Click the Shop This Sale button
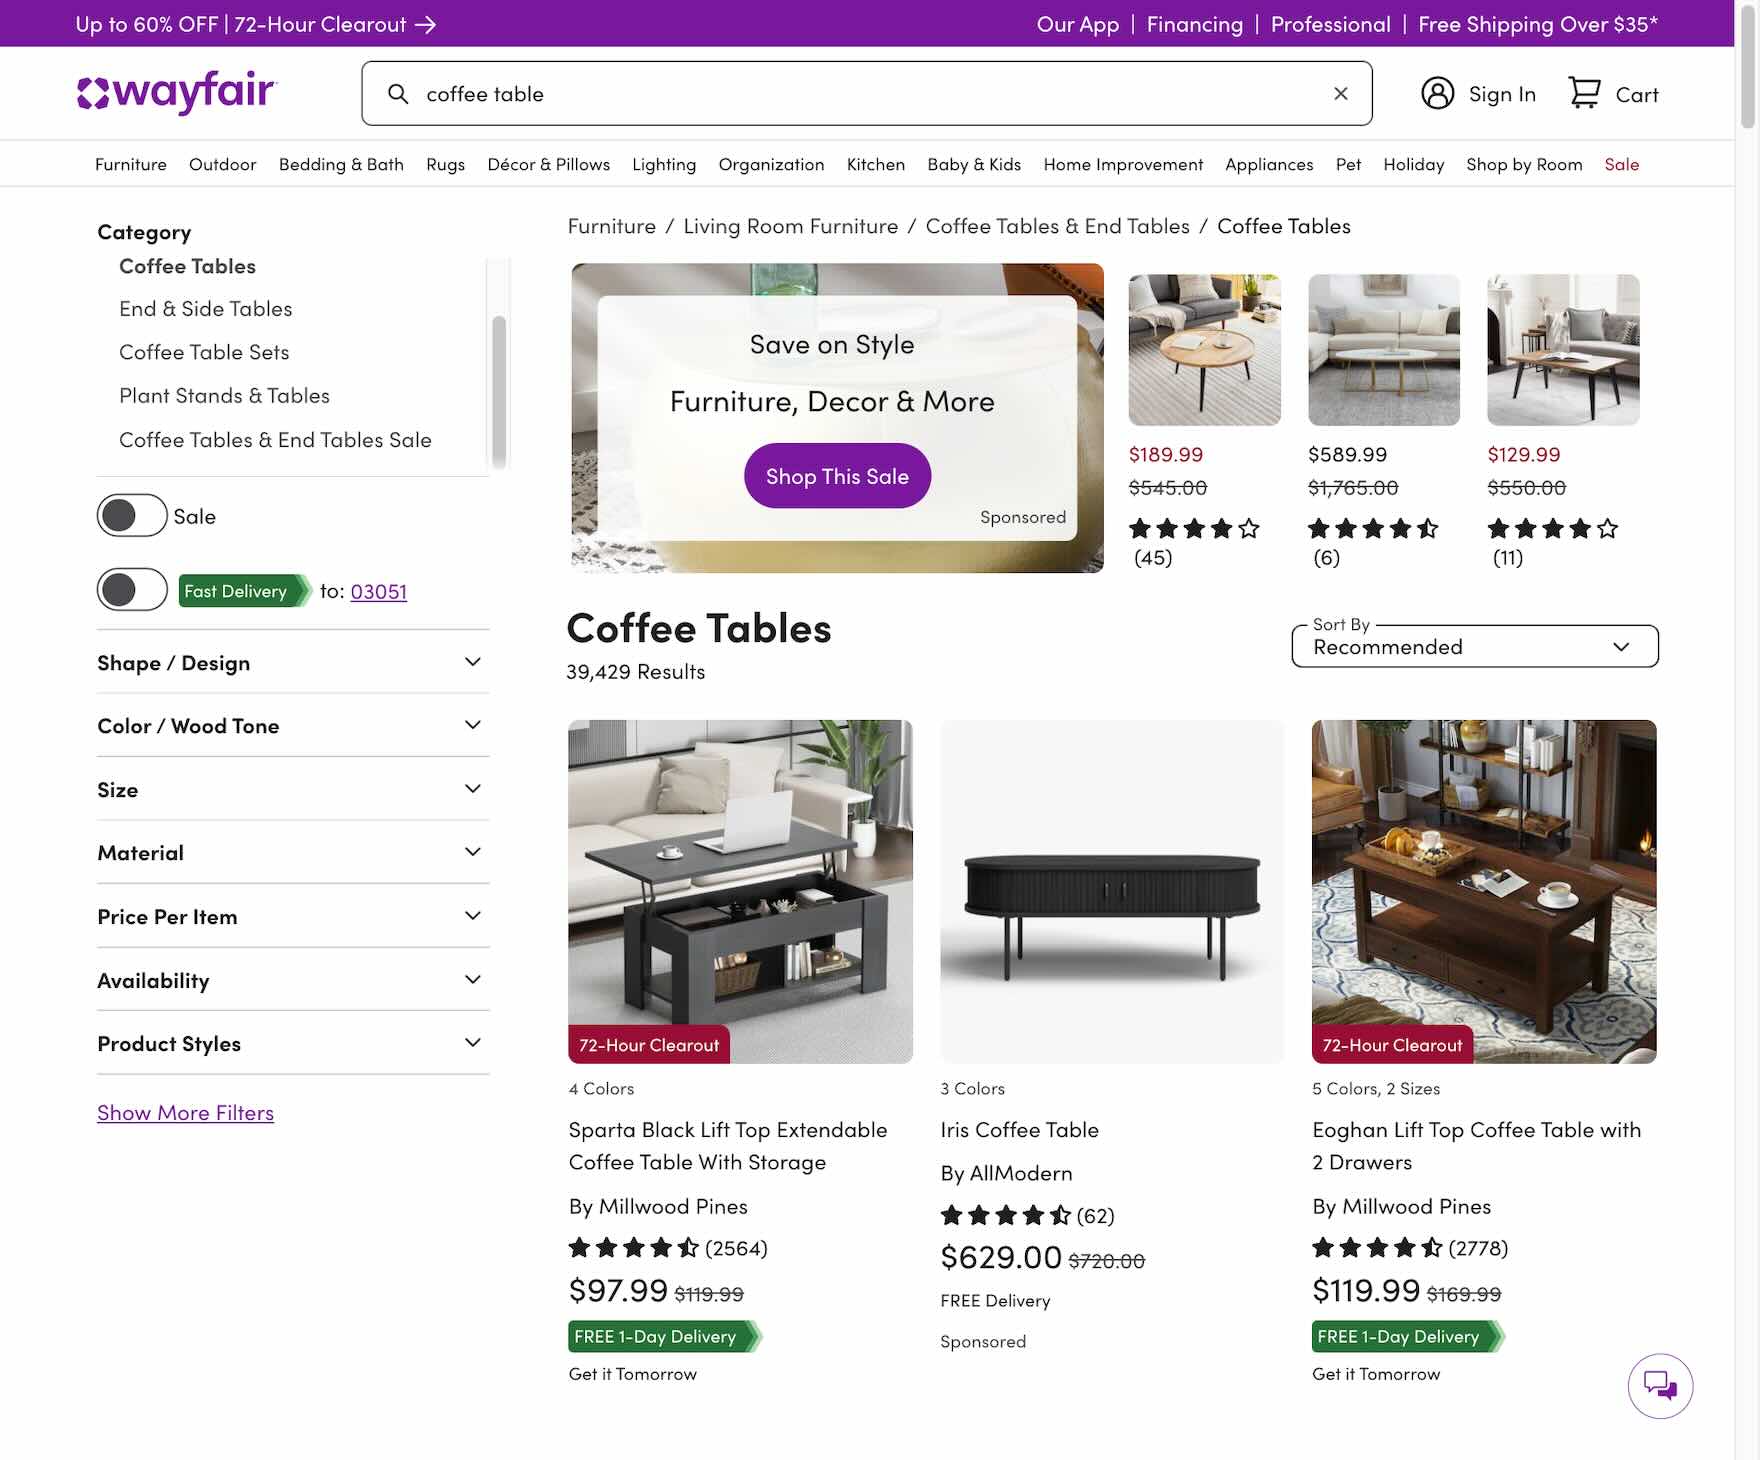 837,476
